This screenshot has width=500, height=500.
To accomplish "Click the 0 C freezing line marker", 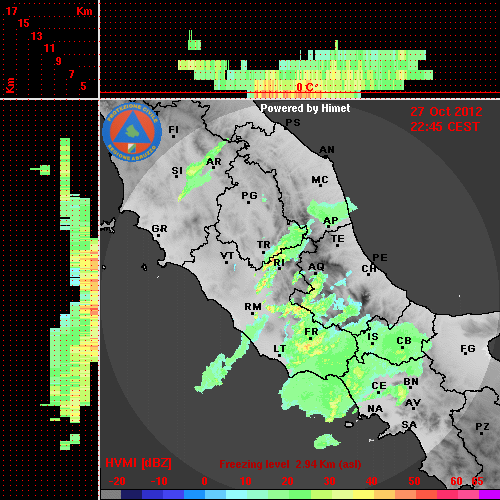I will coord(305,87).
